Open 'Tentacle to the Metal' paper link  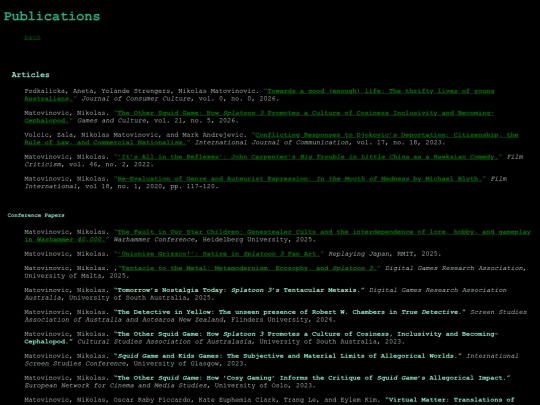pos(249,268)
